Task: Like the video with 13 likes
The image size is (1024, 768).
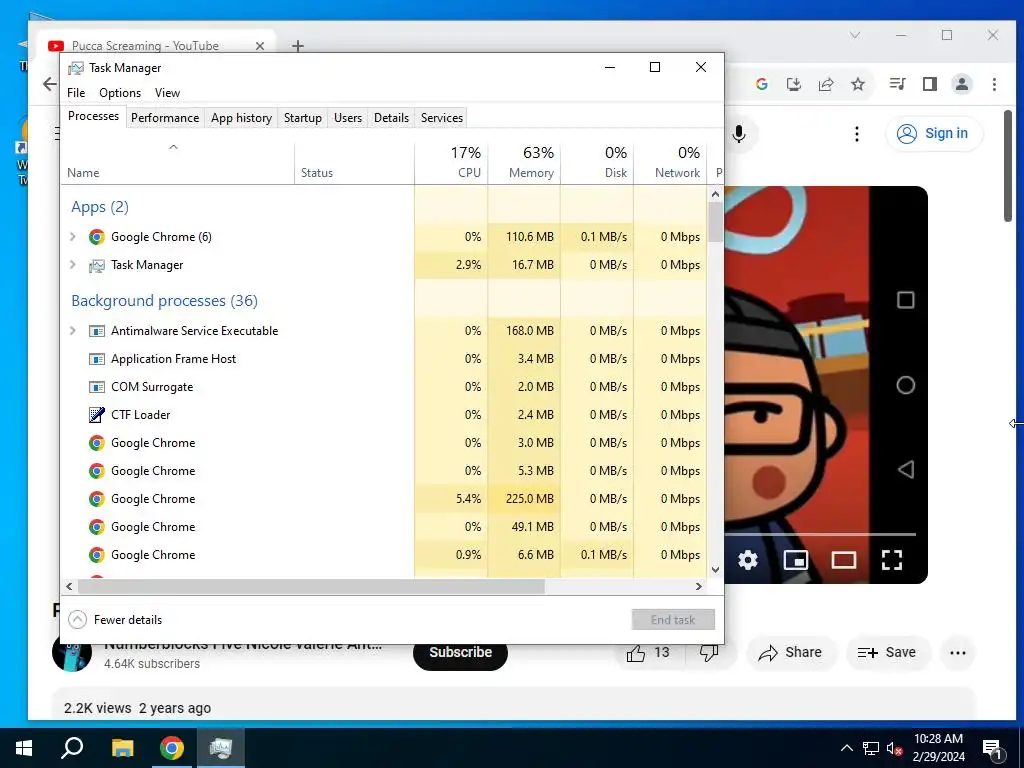Action: click(x=648, y=652)
